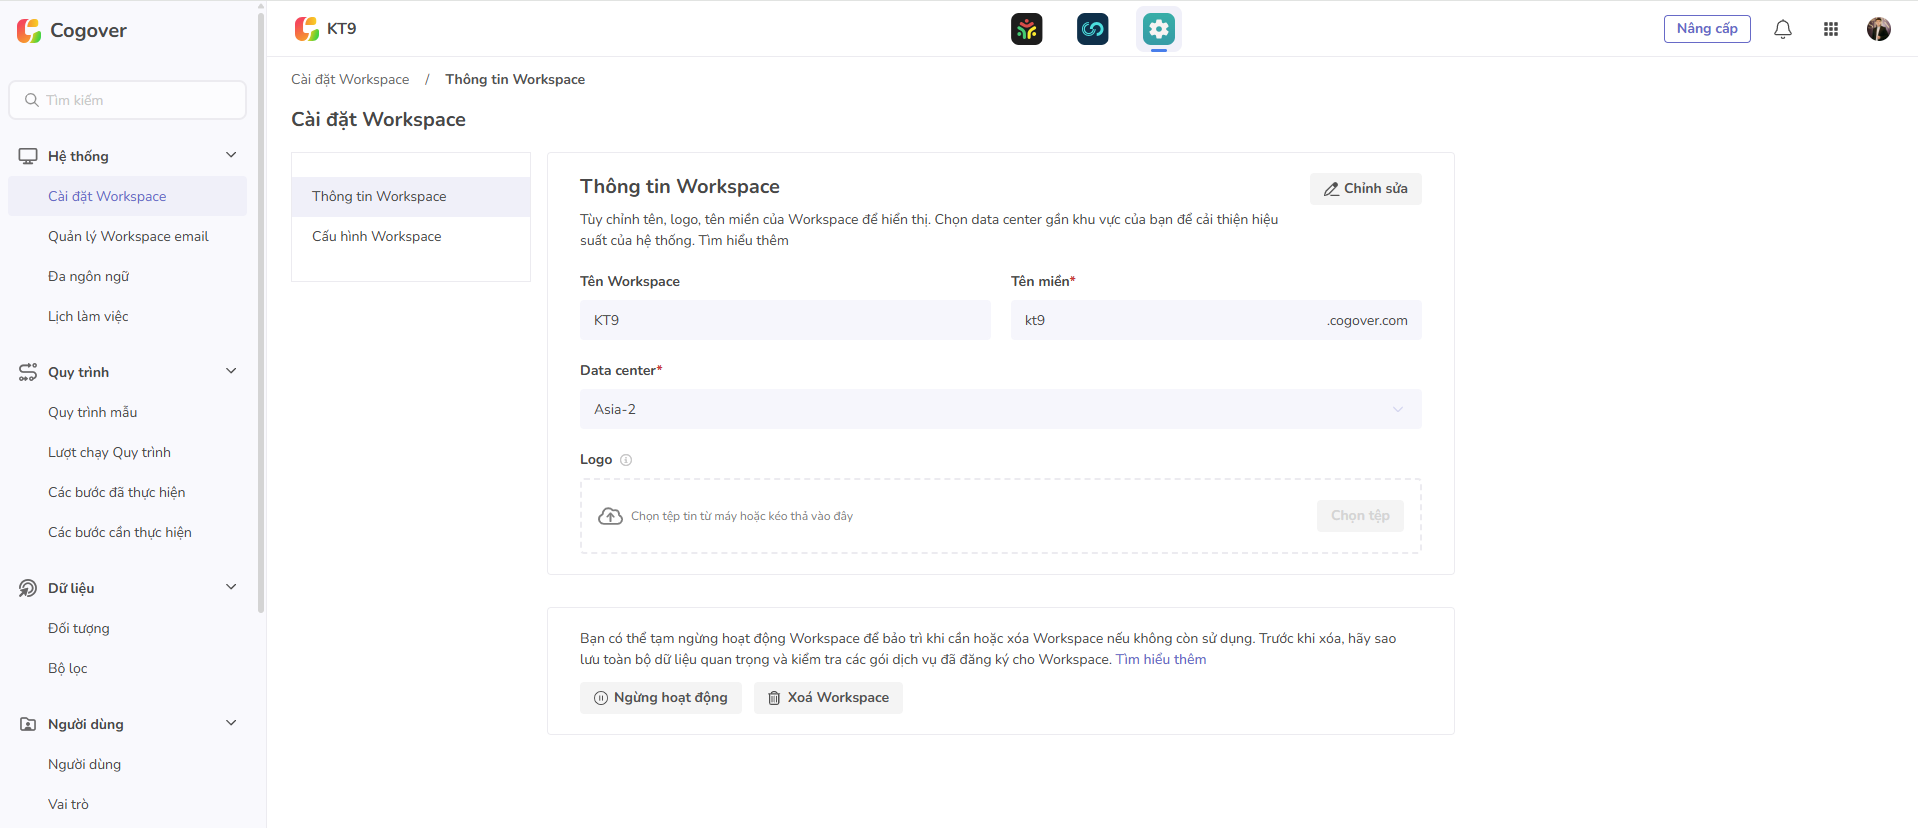Open the Data center Asia-2 dropdown
Screen dimensions: 1918x828
[x=1000, y=409]
